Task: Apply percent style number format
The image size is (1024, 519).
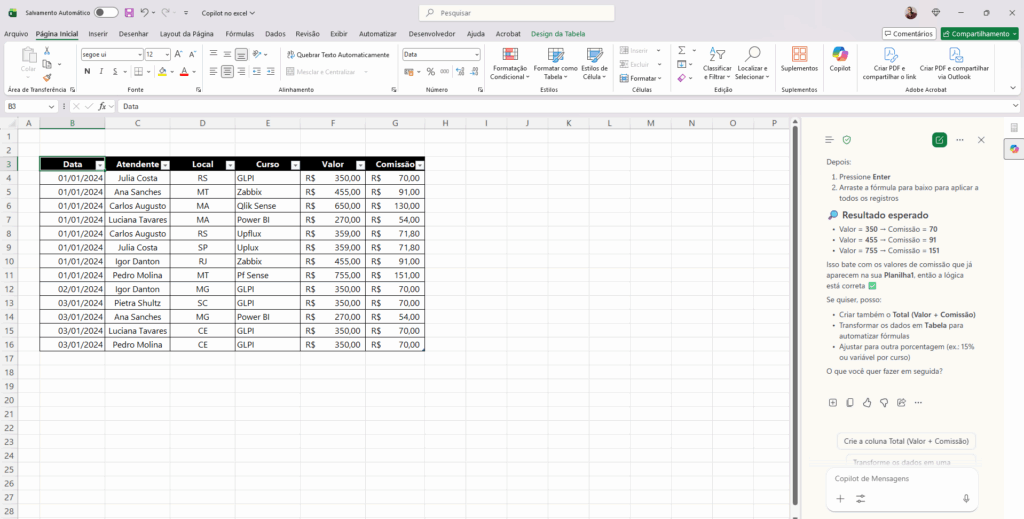Action: click(x=431, y=72)
